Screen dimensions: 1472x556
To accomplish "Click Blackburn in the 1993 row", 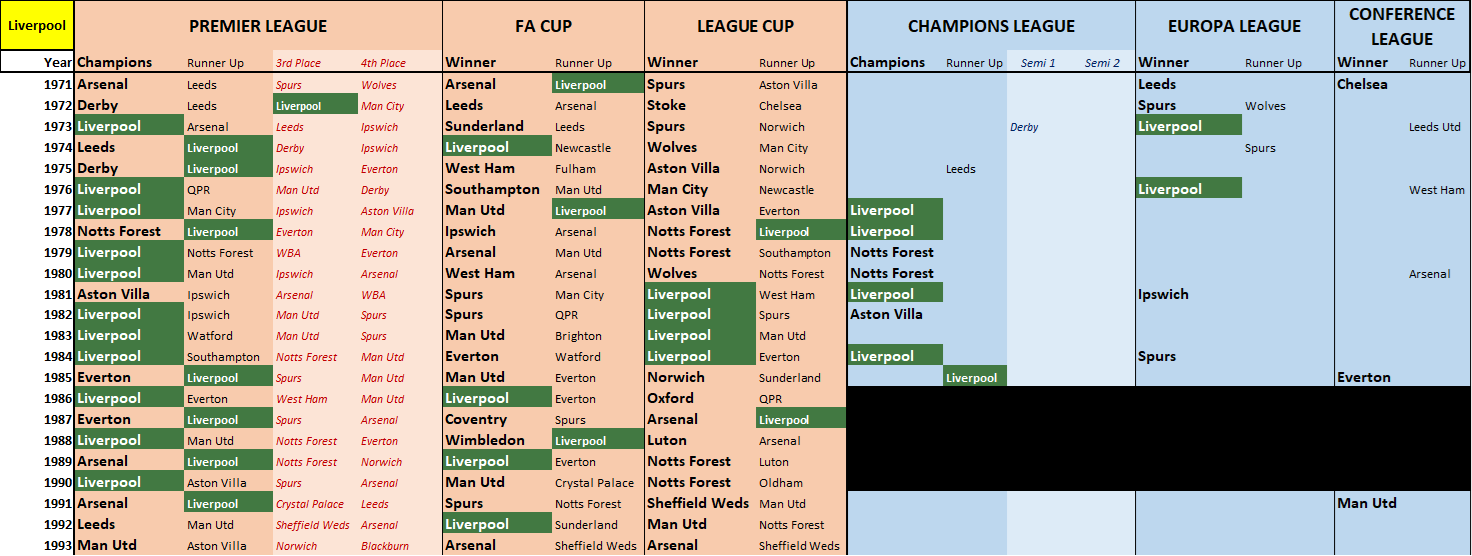I will coord(385,546).
